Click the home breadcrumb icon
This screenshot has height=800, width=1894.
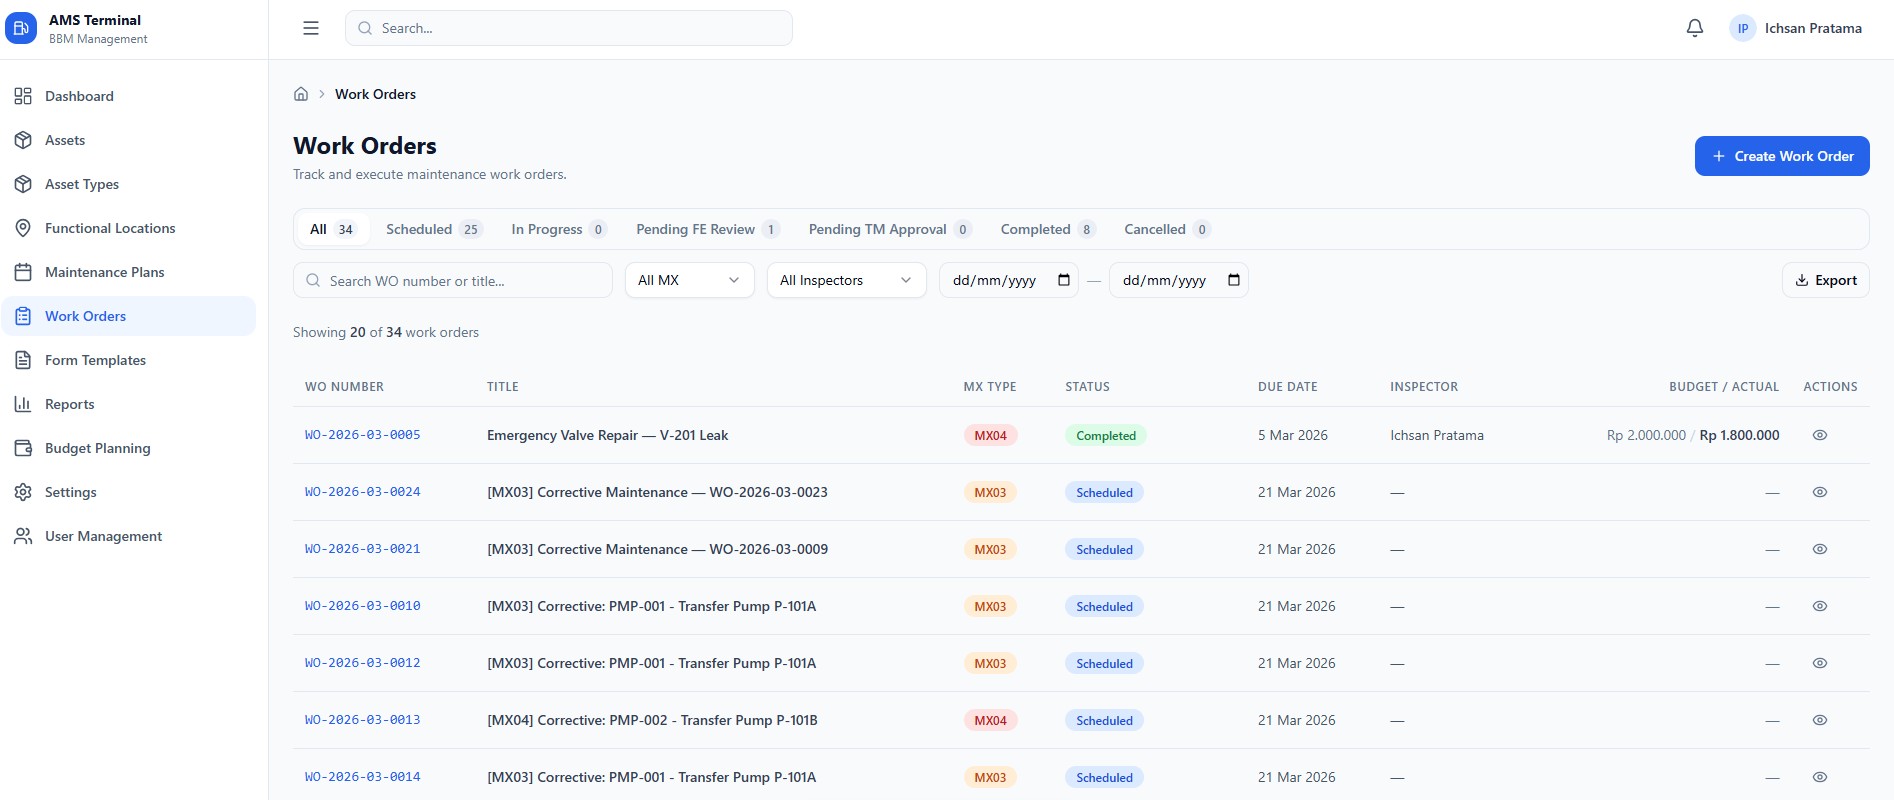coord(301,94)
